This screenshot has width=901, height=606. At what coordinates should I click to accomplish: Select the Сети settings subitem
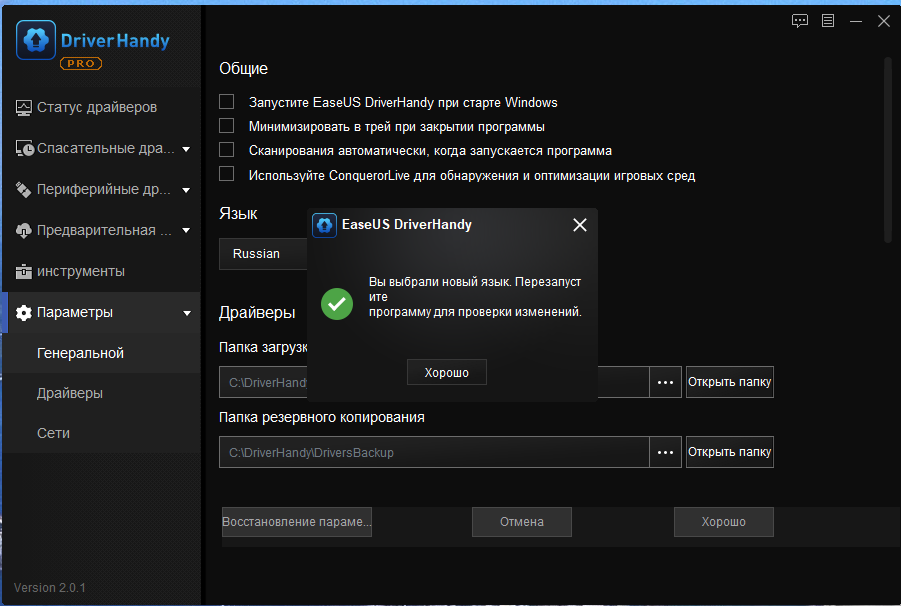pyautogui.click(x=101, y=433)
